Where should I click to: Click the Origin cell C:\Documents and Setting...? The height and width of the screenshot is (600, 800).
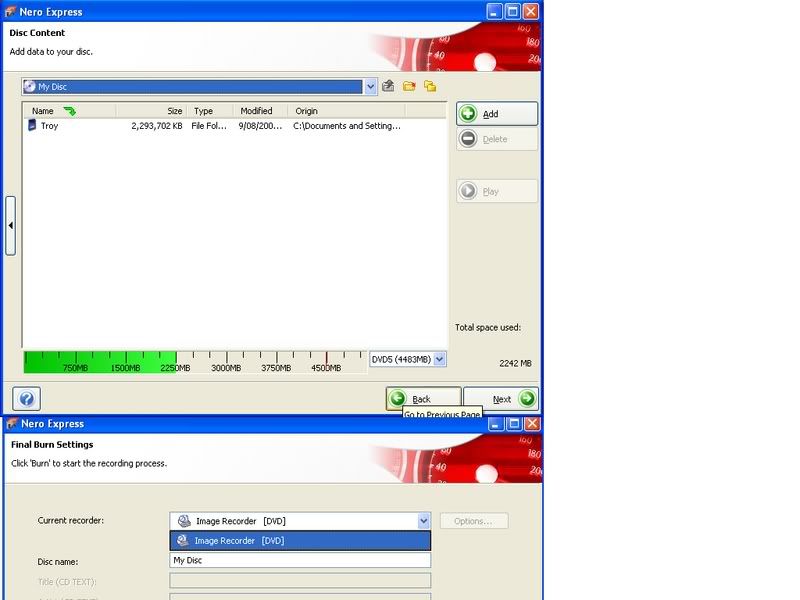click(346, 126)
